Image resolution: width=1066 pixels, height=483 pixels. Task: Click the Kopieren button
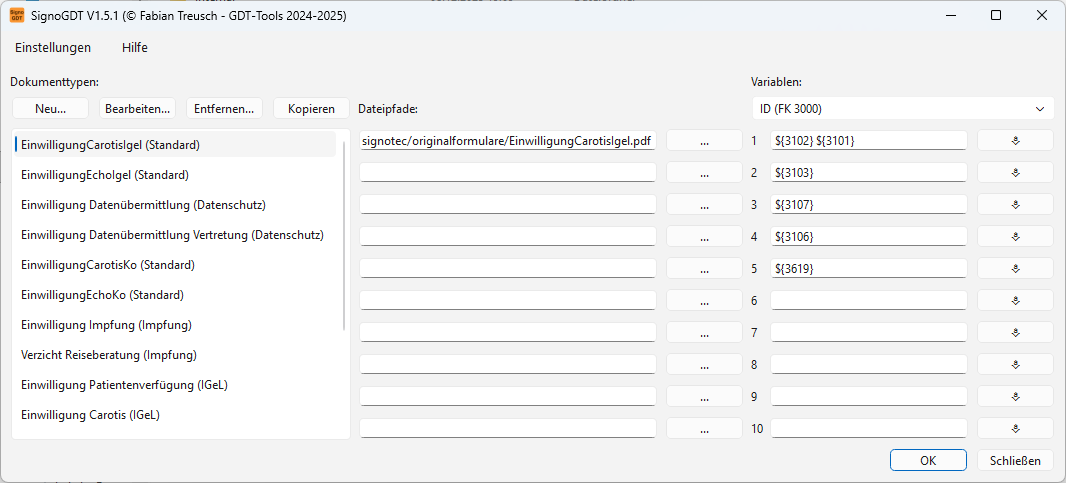(x=311, y=108)
